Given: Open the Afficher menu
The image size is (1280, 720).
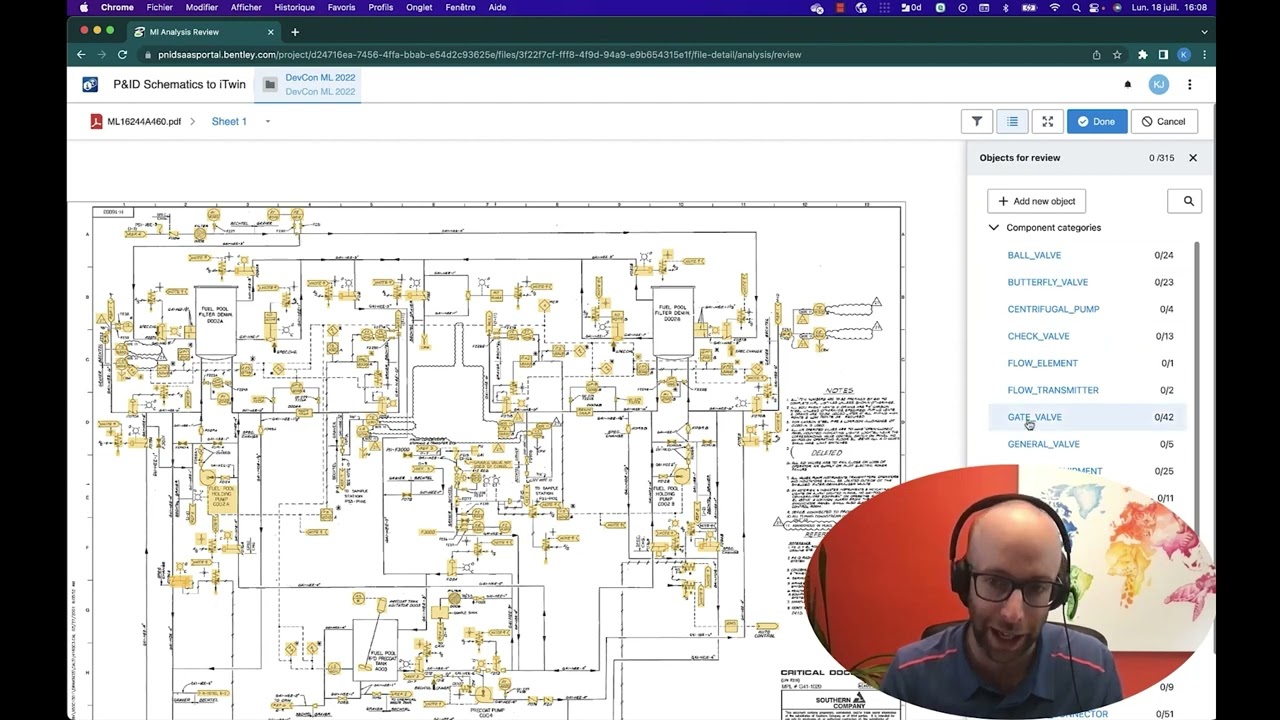Looking at the screenshot, I should [246, 7].
